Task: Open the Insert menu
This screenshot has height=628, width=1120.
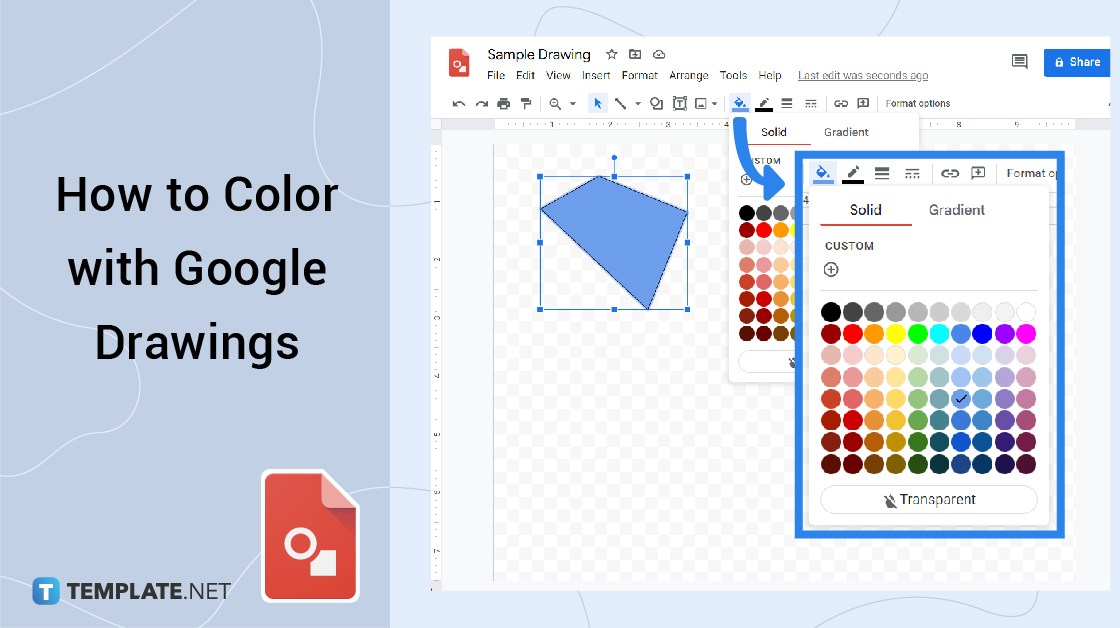Action: (x=596, y=75)
